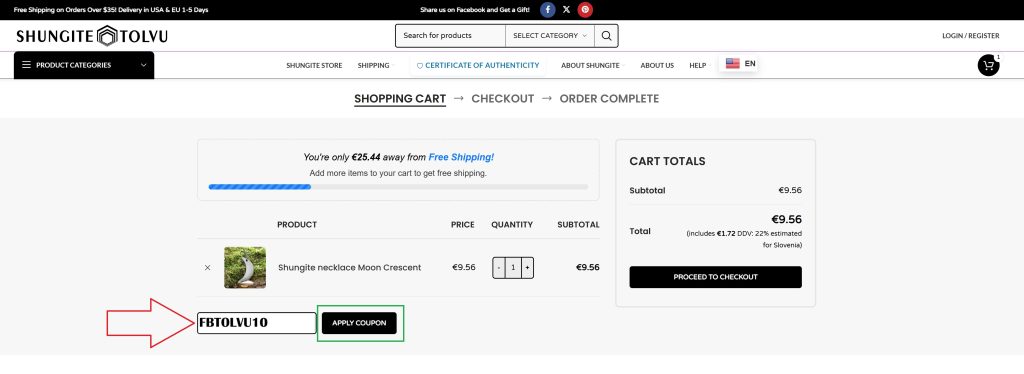Image resolution: width=1024 pixels, height=374 pixels.
Task: Click the US flag language icon
Action: click(x=733, y=63)
